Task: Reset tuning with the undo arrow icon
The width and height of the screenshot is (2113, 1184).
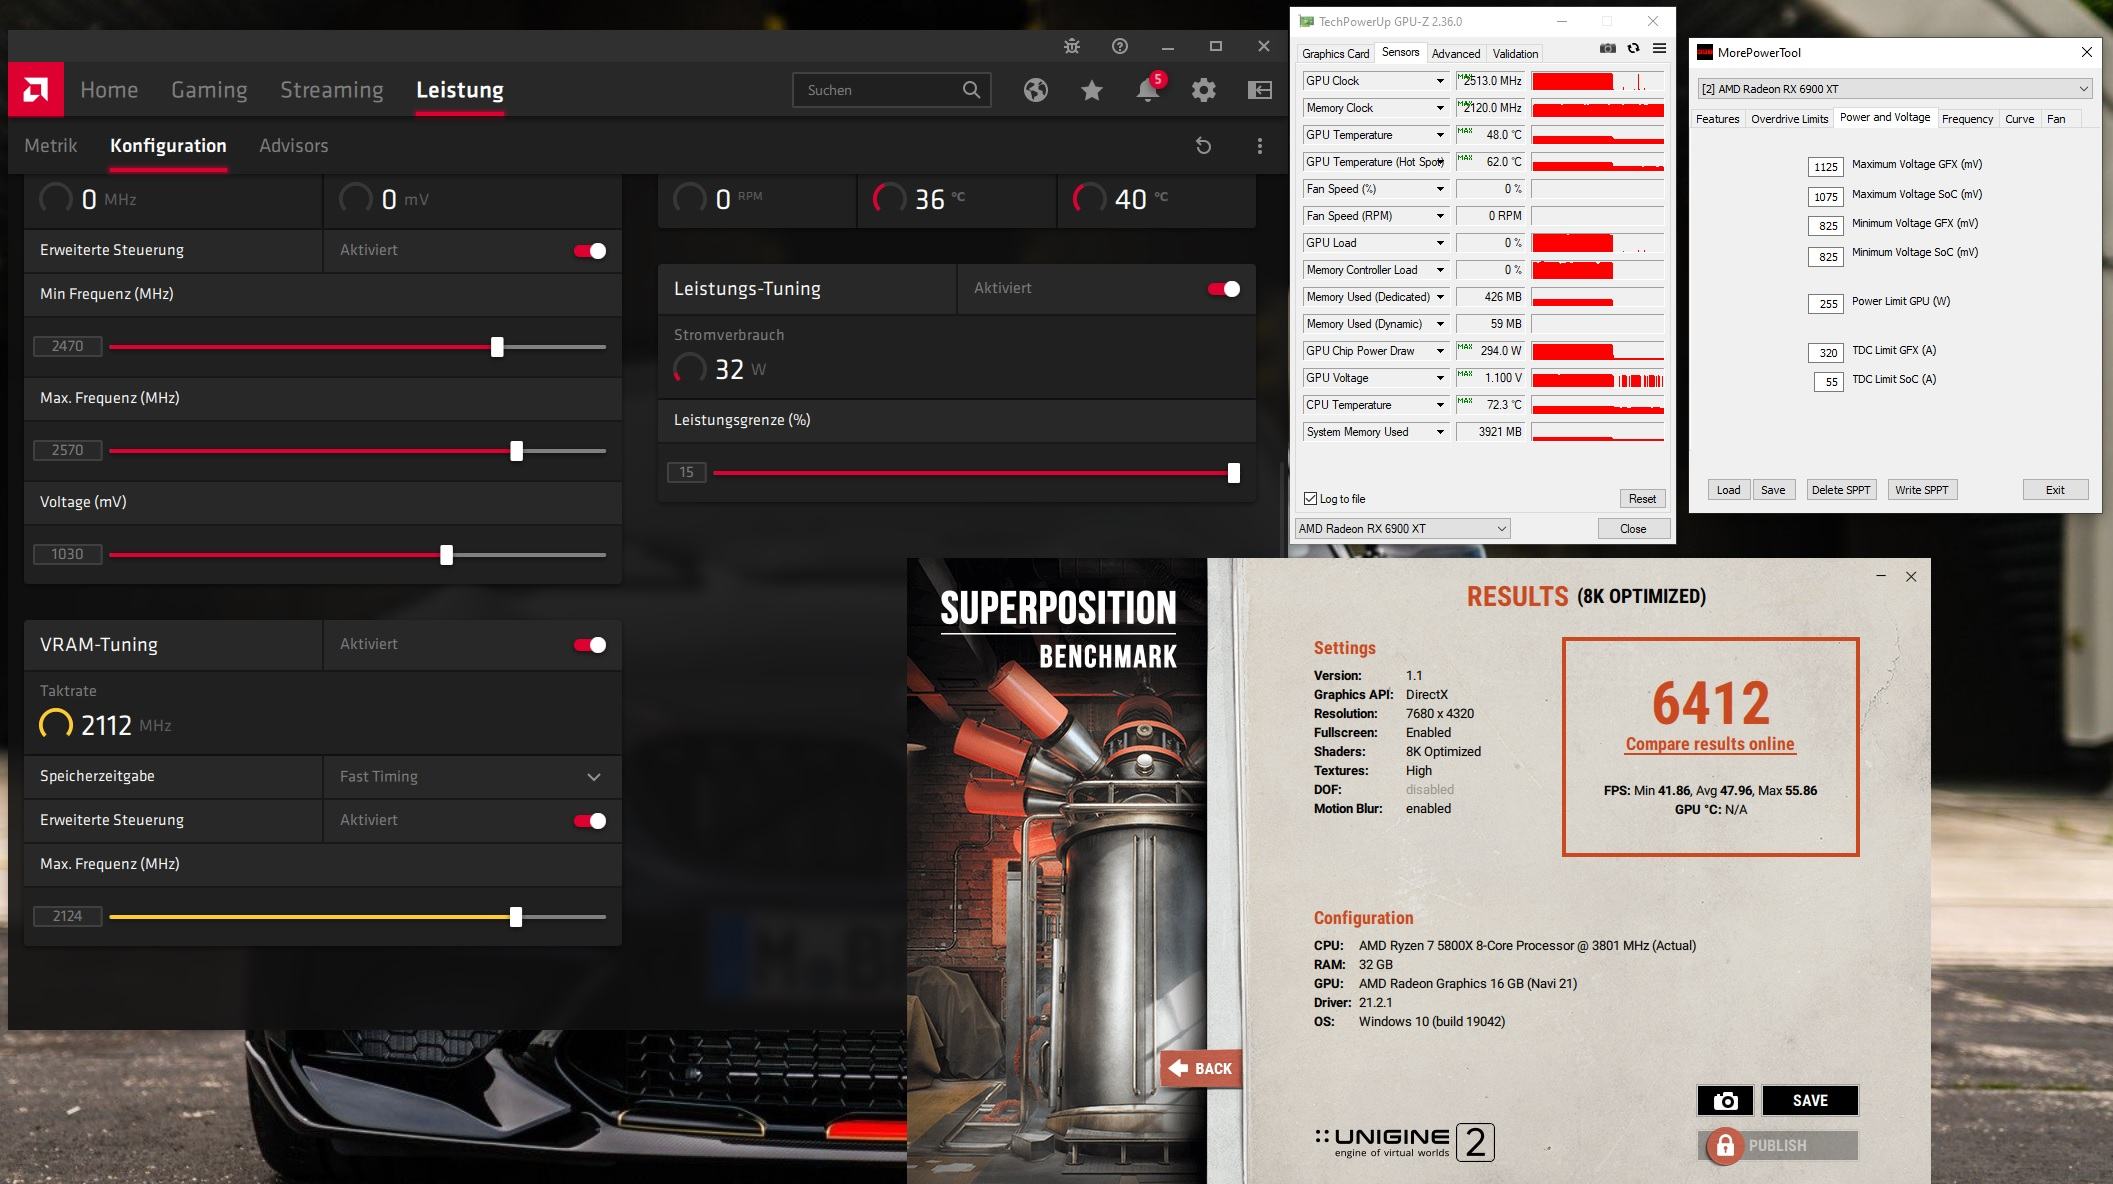Action: point(1203,146)
